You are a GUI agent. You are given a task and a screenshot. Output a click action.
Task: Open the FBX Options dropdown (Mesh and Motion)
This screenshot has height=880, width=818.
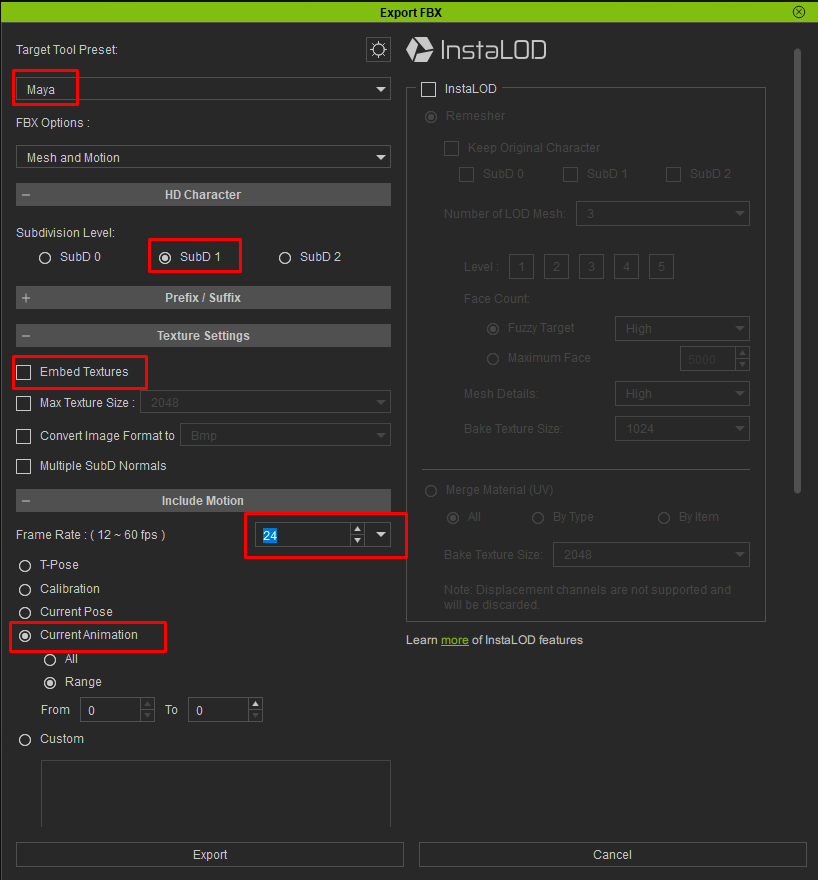coord(203,157)
